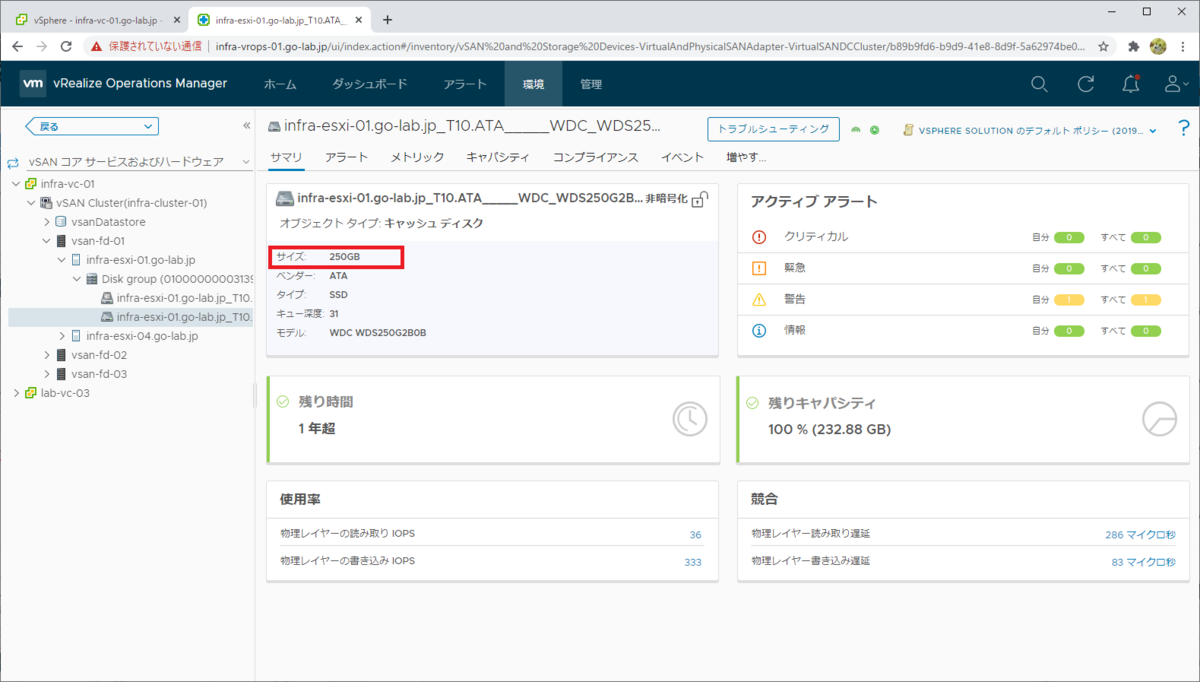Open the search magnifier in the header

pos(1039,85)
